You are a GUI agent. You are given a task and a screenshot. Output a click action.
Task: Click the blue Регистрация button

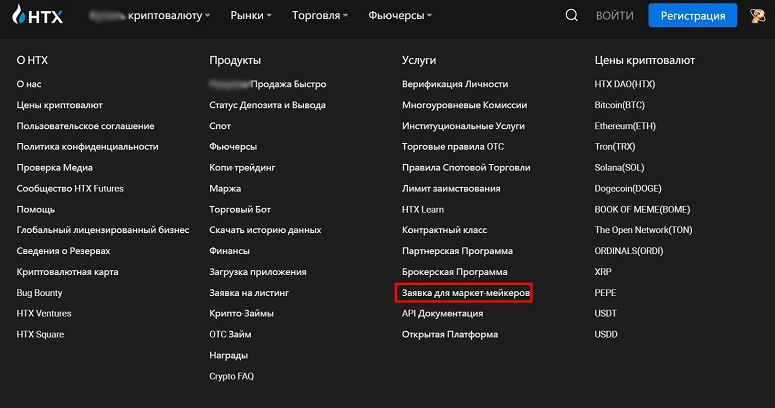point(692,15)
